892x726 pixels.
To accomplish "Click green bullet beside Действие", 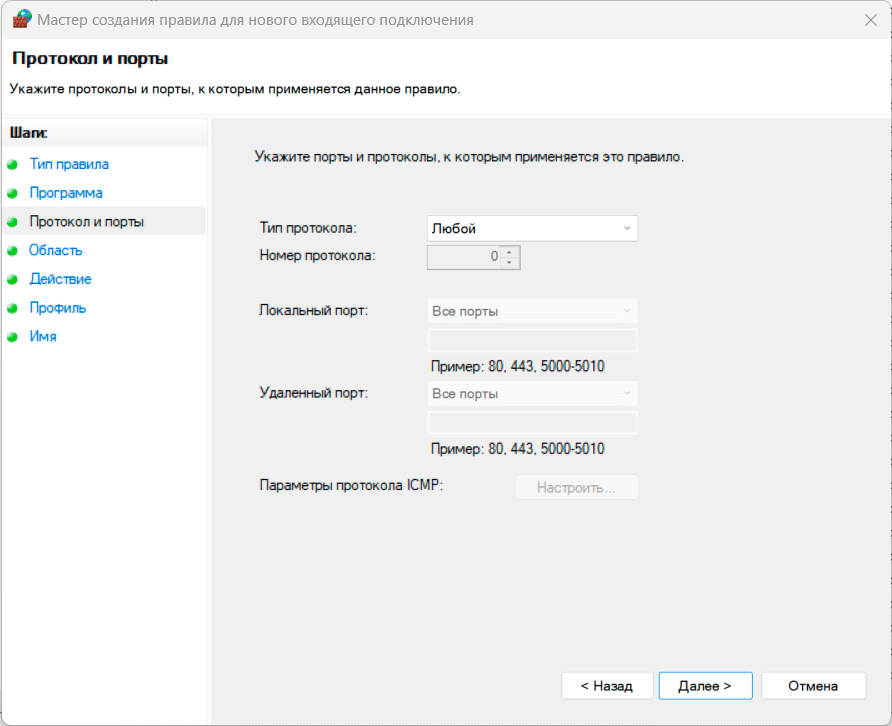I will 12,280.
